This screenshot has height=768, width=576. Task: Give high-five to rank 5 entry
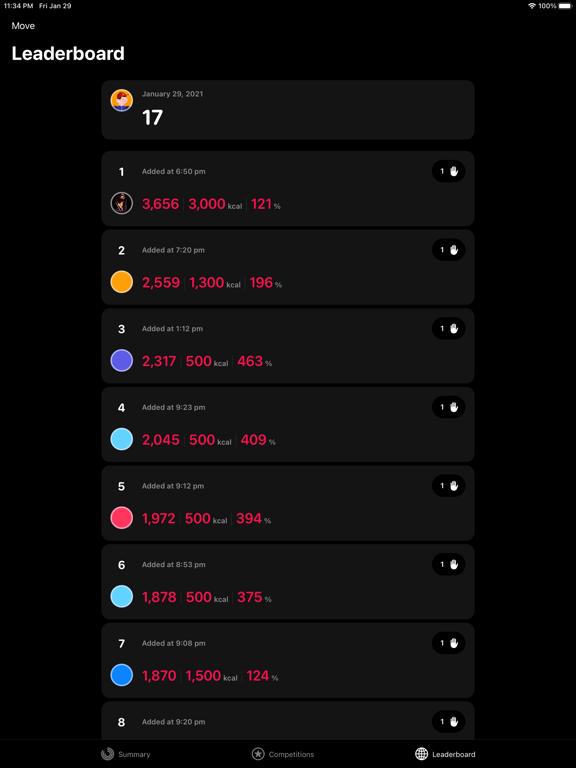coord(448,486)
